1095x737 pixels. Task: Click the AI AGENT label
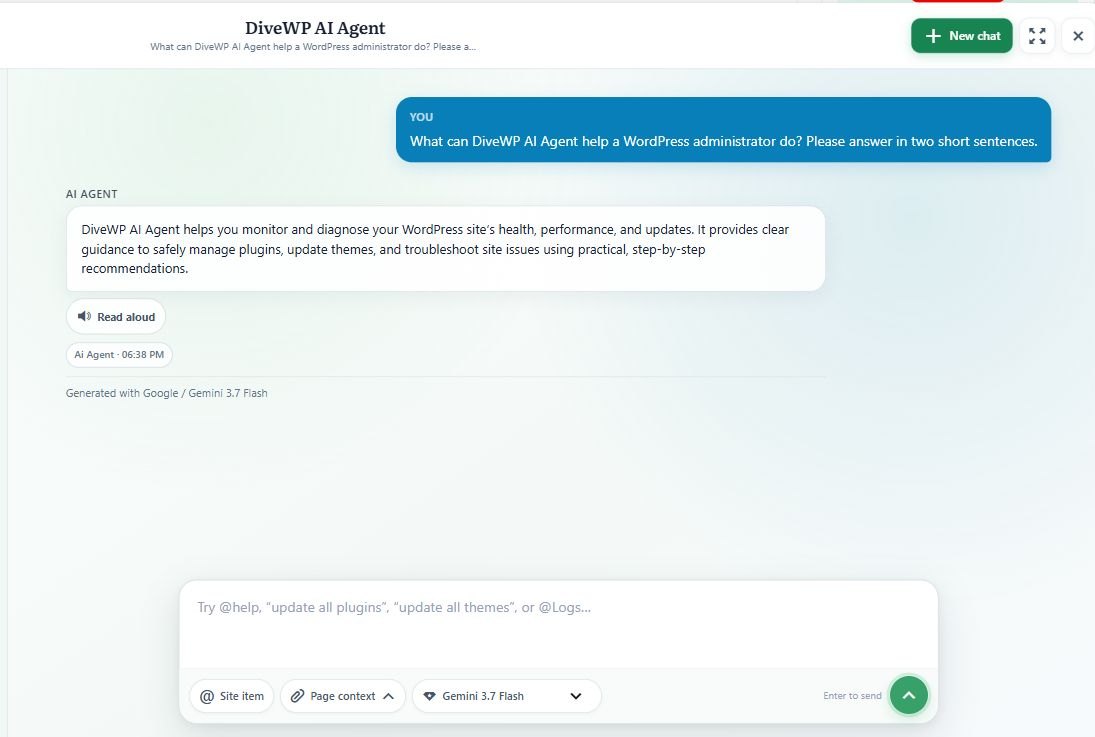91,194
